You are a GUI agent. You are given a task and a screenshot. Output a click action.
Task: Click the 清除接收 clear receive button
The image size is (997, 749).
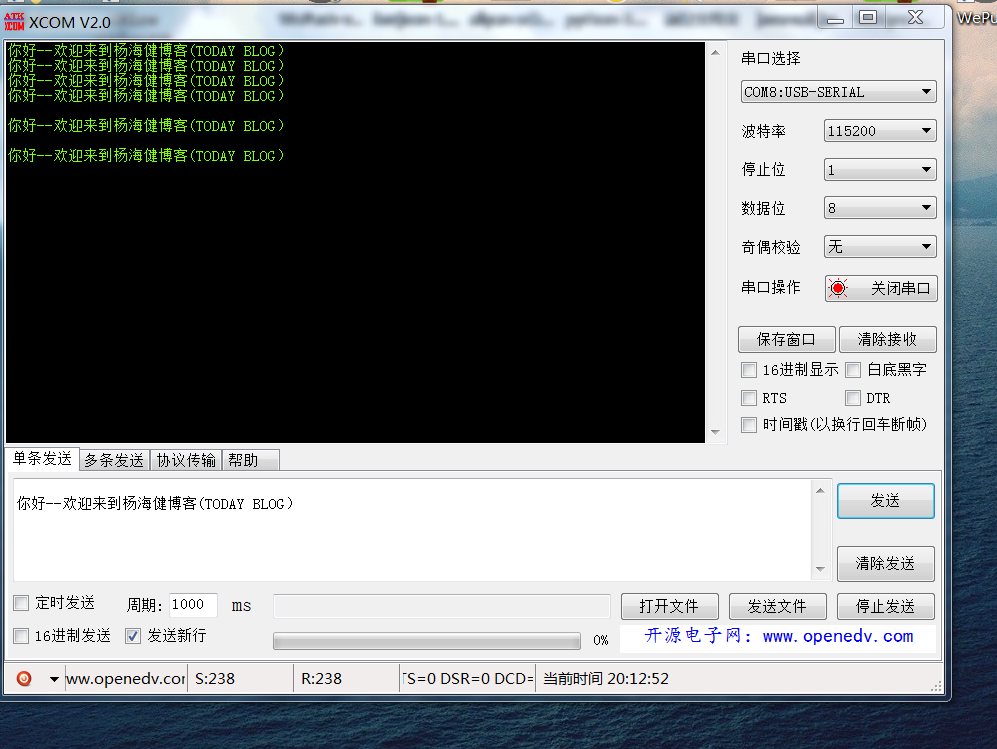click(x=888, y=340)
